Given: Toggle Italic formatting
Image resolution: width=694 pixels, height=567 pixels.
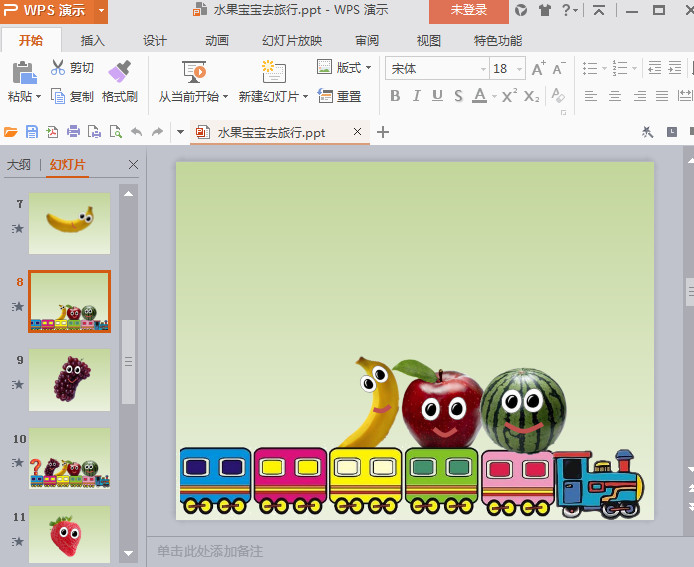Looking at the screenshot, I should [416, 97].
